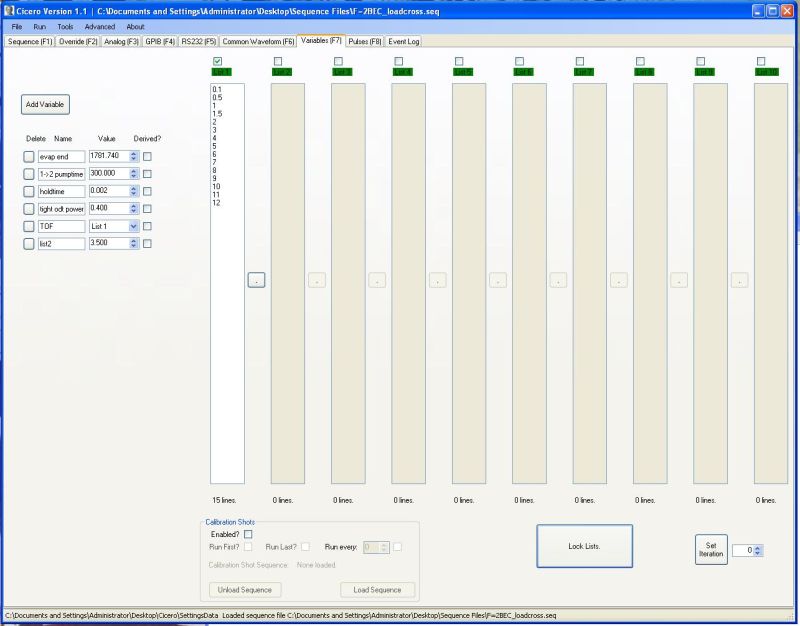Switch to the Override (F2) tab

(78, 41)
